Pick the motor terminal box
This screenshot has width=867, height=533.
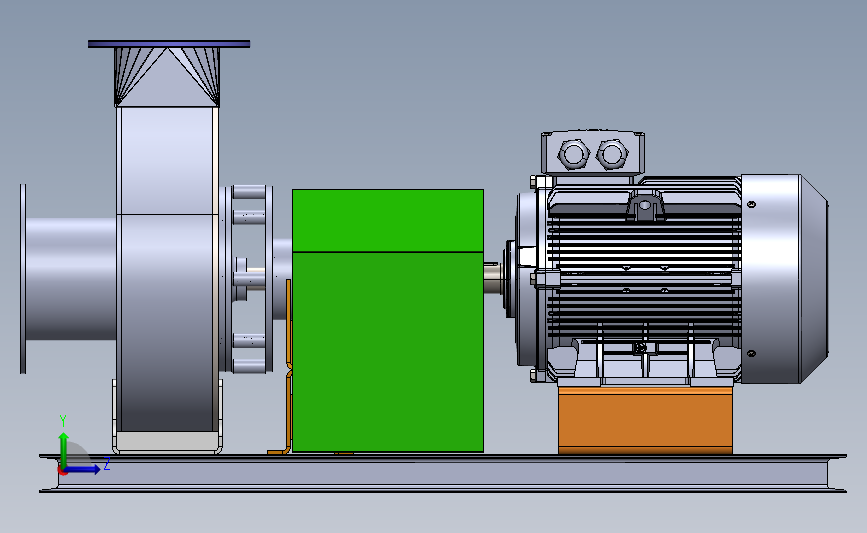coord(593,153)
